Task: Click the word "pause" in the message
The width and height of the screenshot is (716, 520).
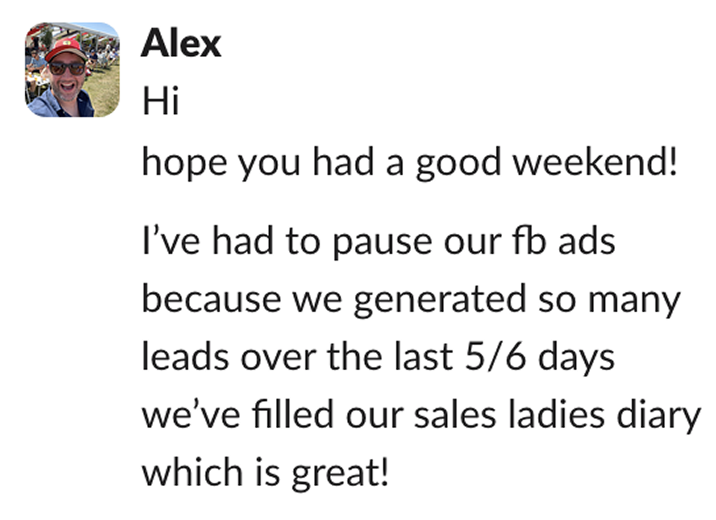Action: point(382,243)
